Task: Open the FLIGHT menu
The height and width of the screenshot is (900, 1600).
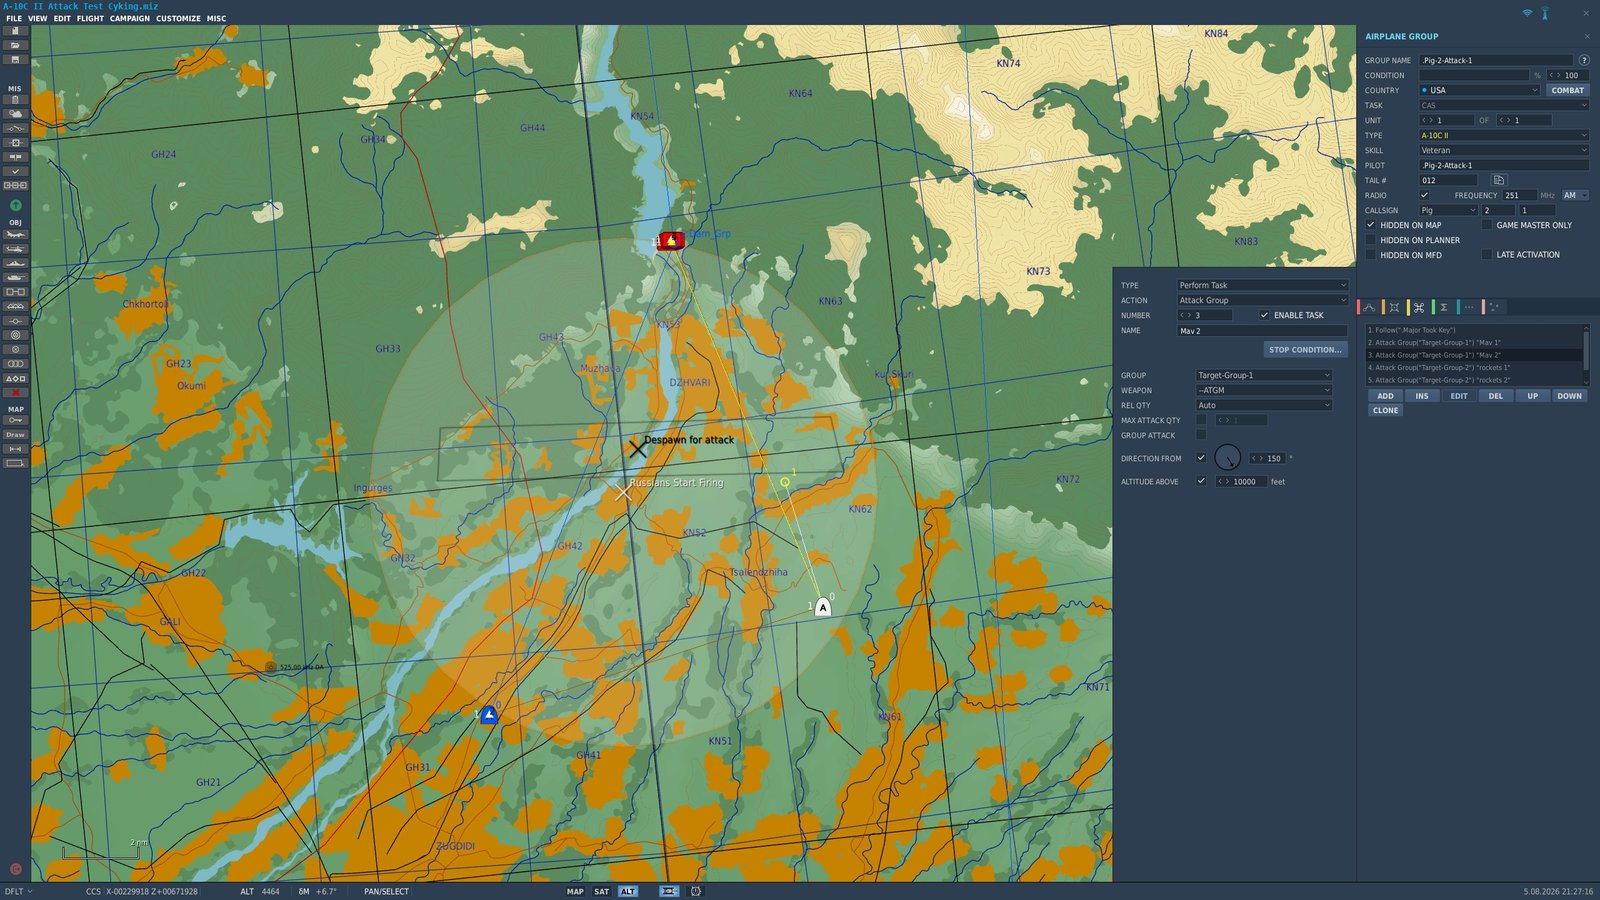Action: click(90, 18)
